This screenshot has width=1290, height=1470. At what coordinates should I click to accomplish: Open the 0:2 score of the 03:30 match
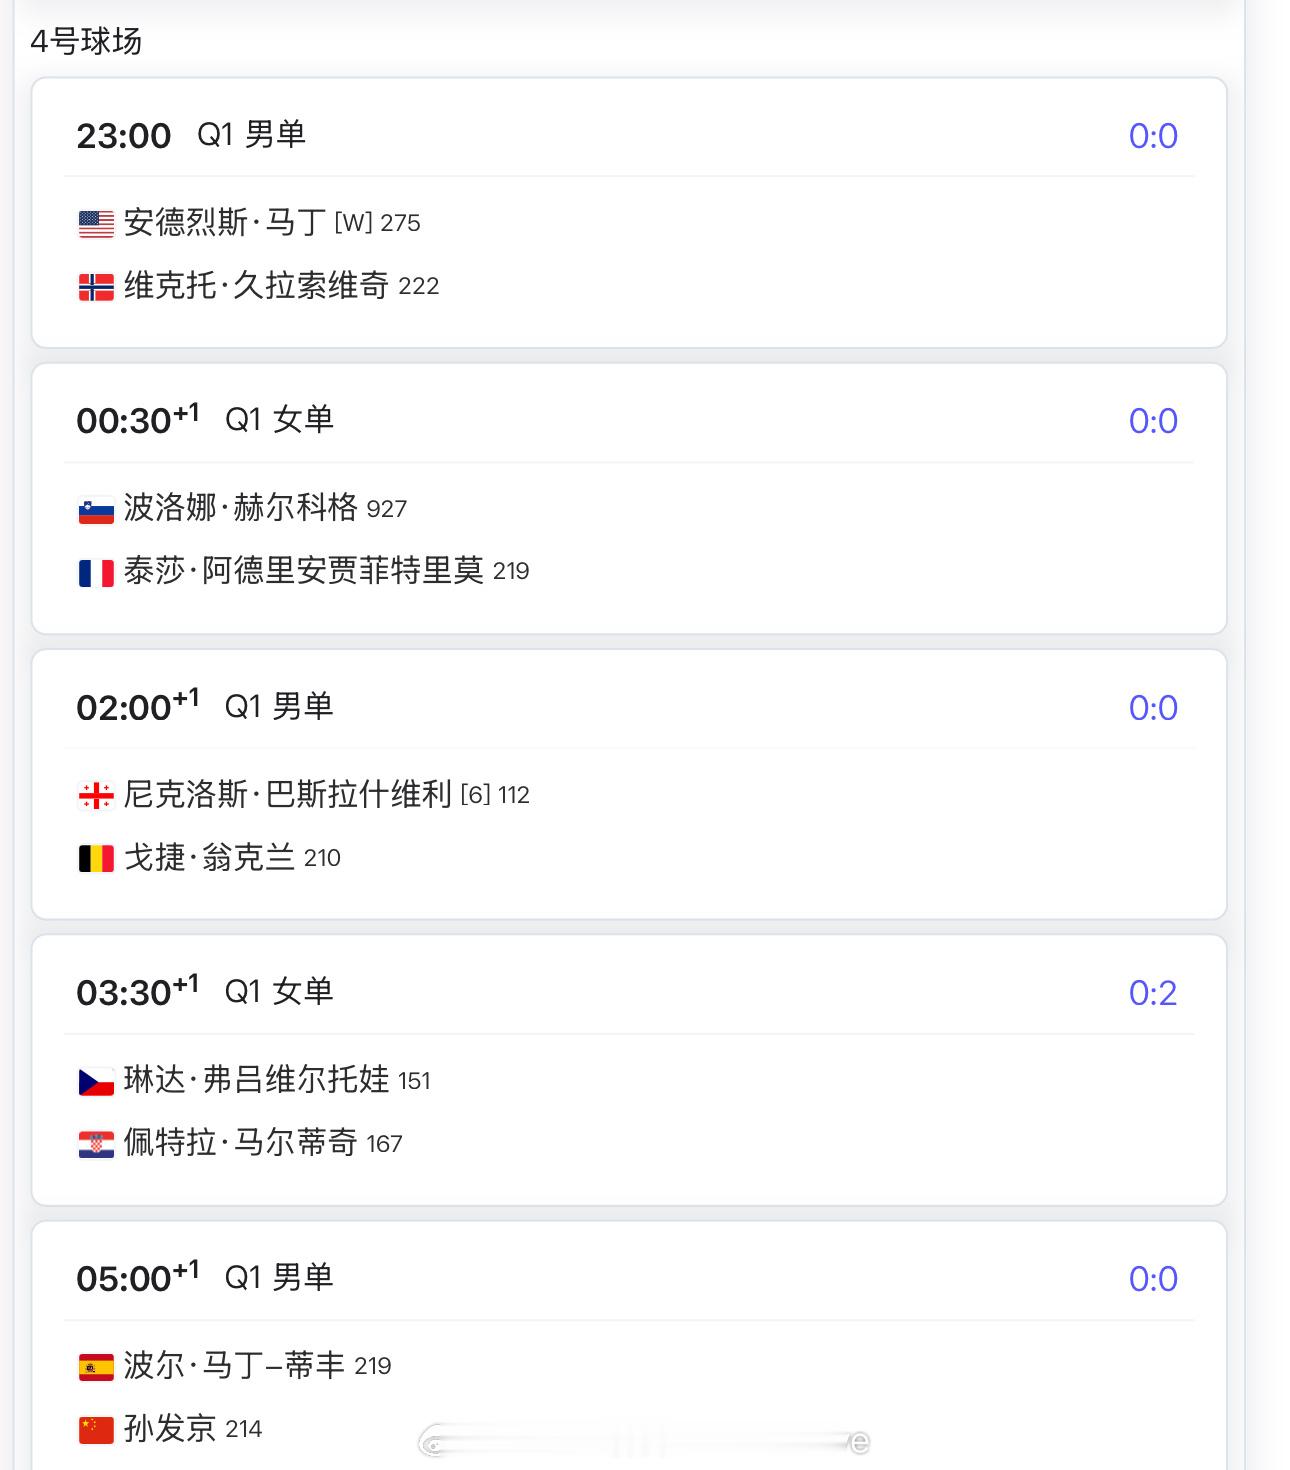1153,993
